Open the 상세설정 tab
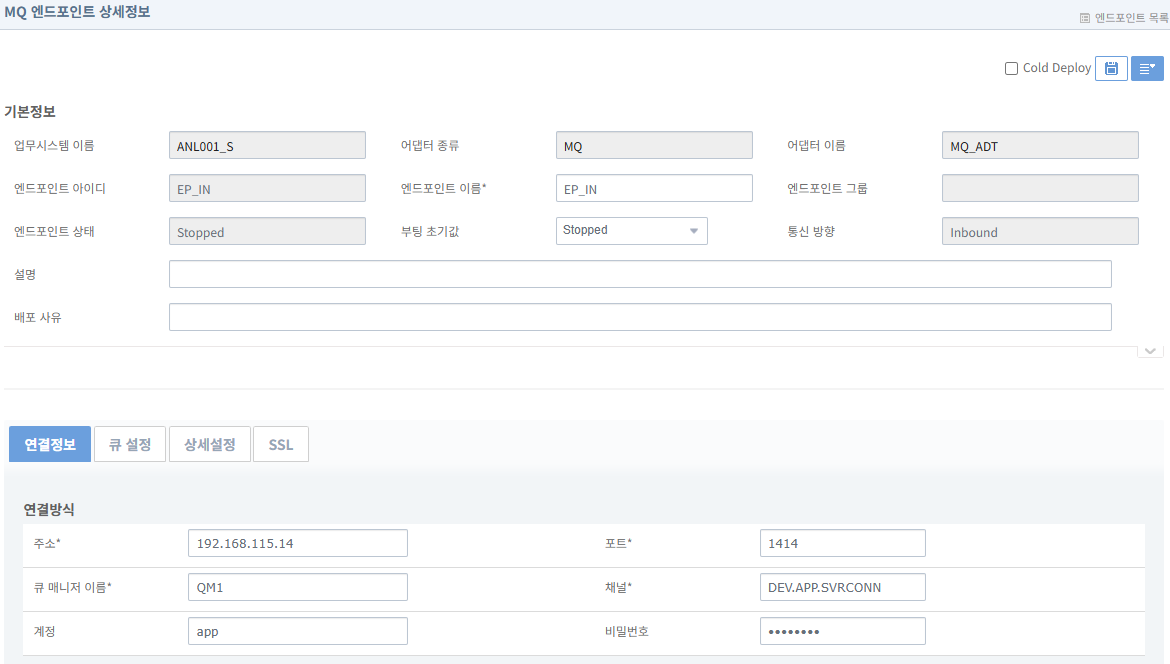 [x=209, y=444]
